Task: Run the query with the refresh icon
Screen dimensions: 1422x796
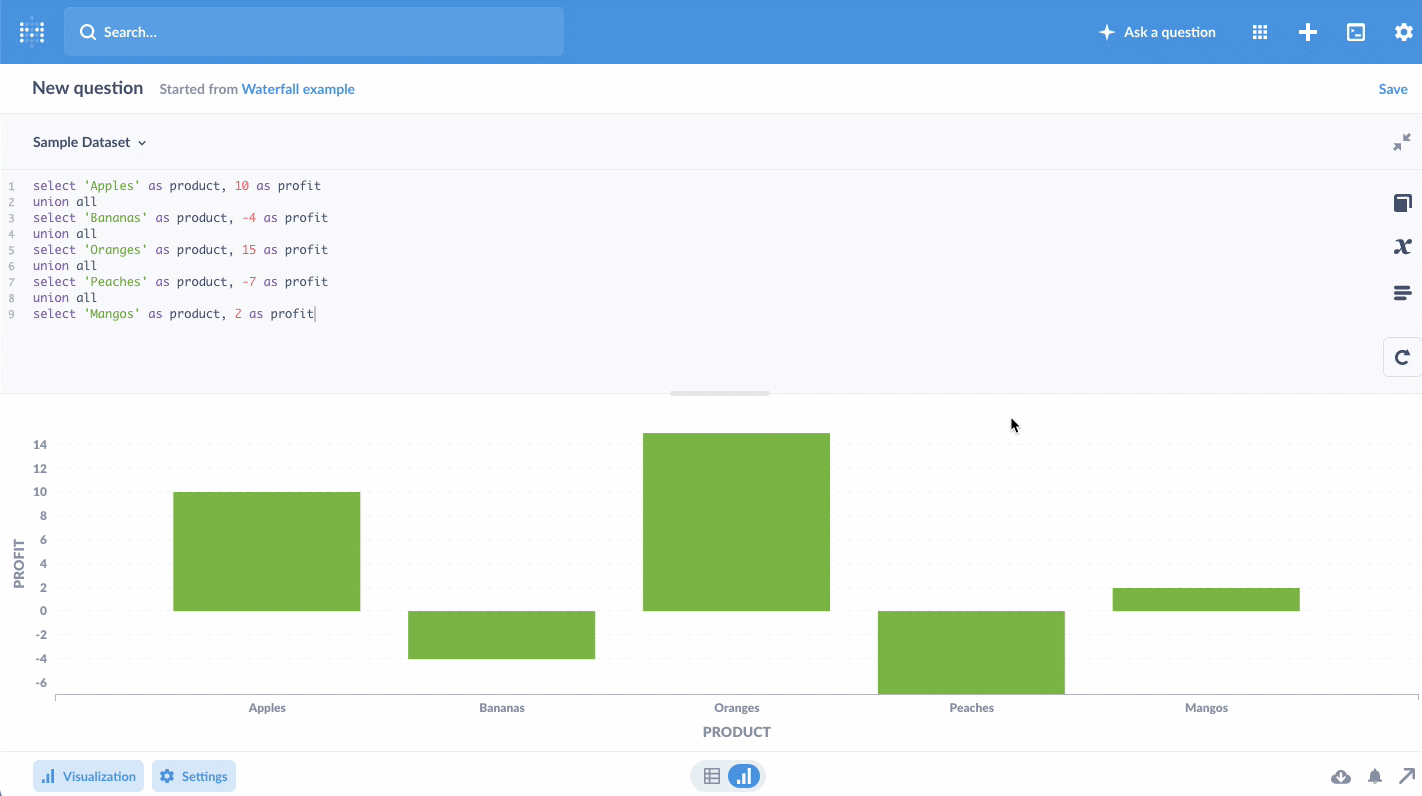Action: (x=1402, y=356)
